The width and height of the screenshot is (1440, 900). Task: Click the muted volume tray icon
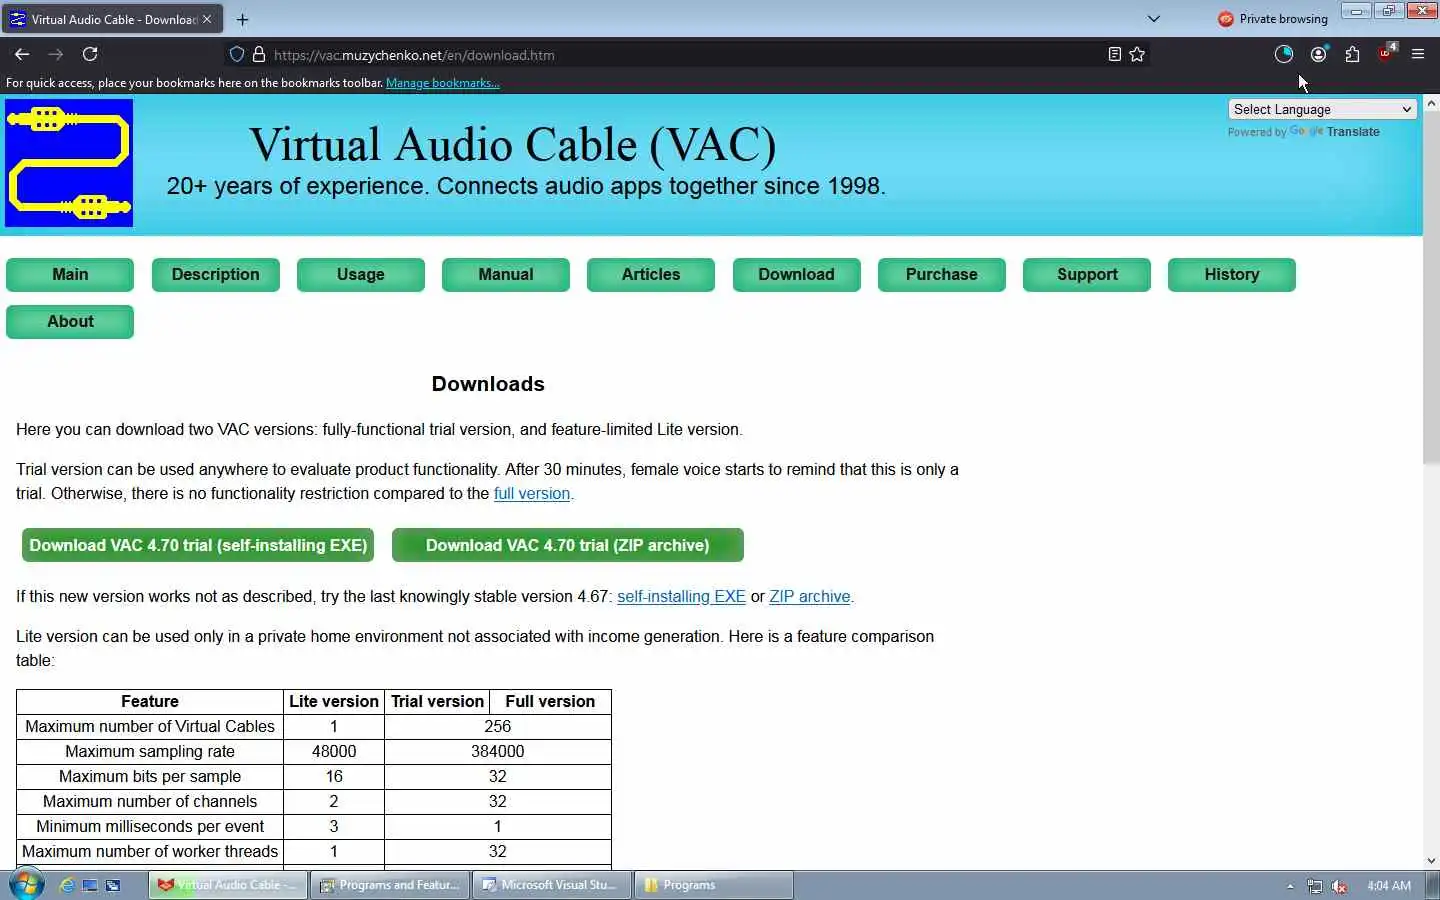(x=1339, y=886)
